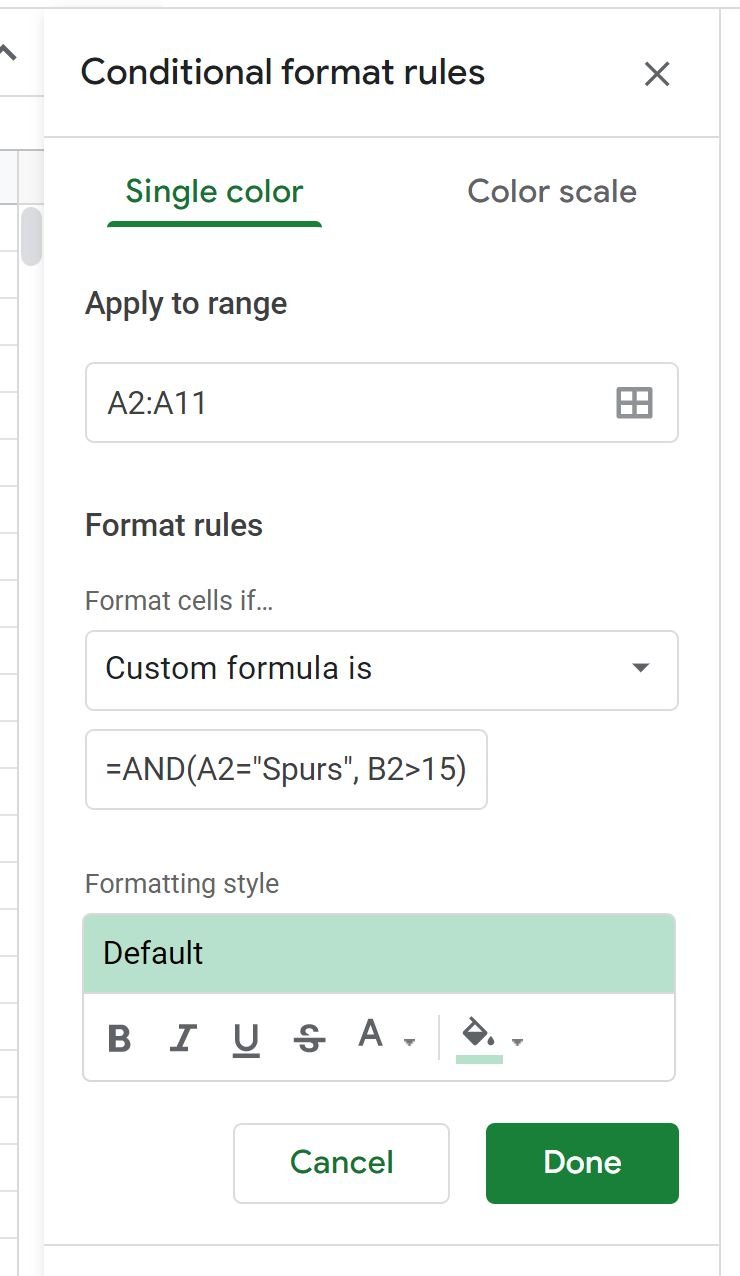Image resolution: width=740 pixels, height=1276 pixels.
Task: Toggle Bold formatting style
Action: pyautogui.click(x=119, y=1039)
